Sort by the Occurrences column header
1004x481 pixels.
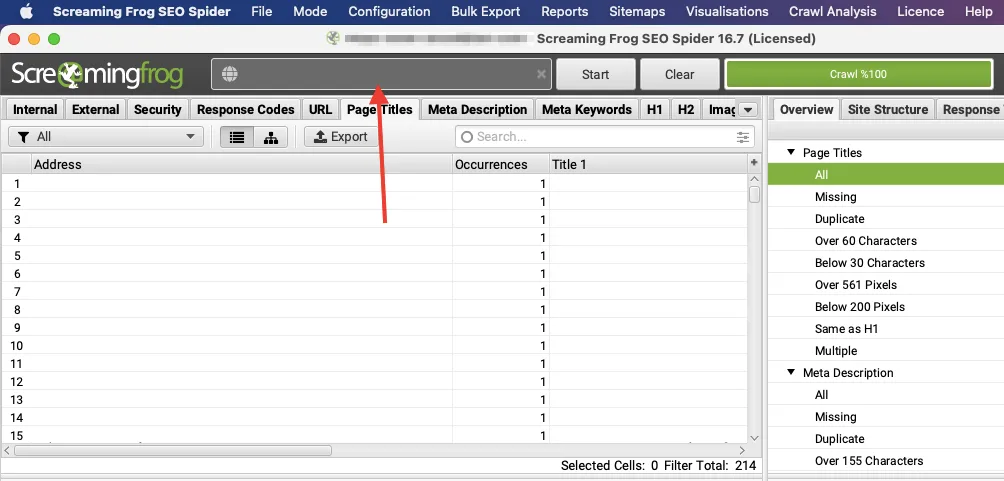click(x=501, y=165)
